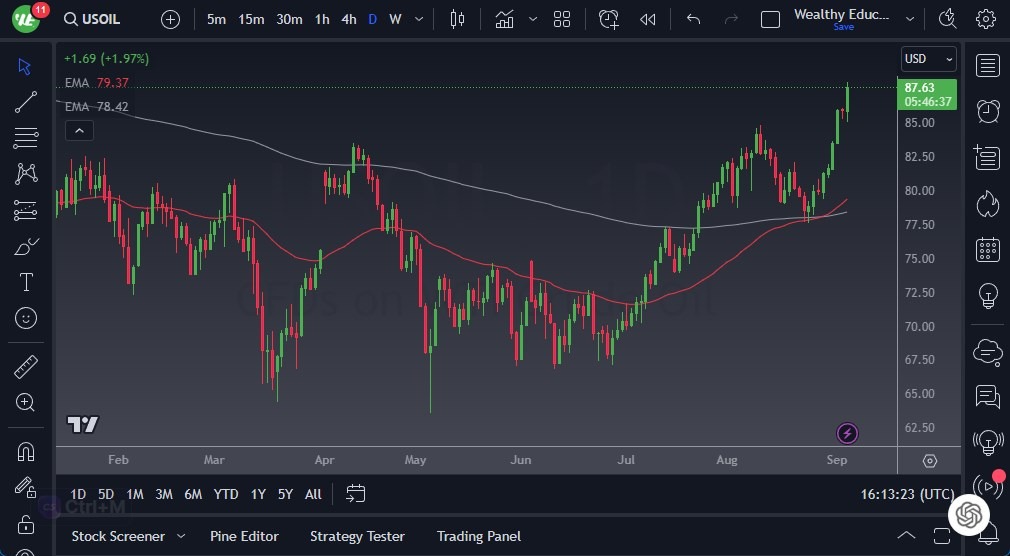Viewport: 1010px width, 556px height.
Task: Open the Strategy Tester tab
Action: click(x=357, y=536)
